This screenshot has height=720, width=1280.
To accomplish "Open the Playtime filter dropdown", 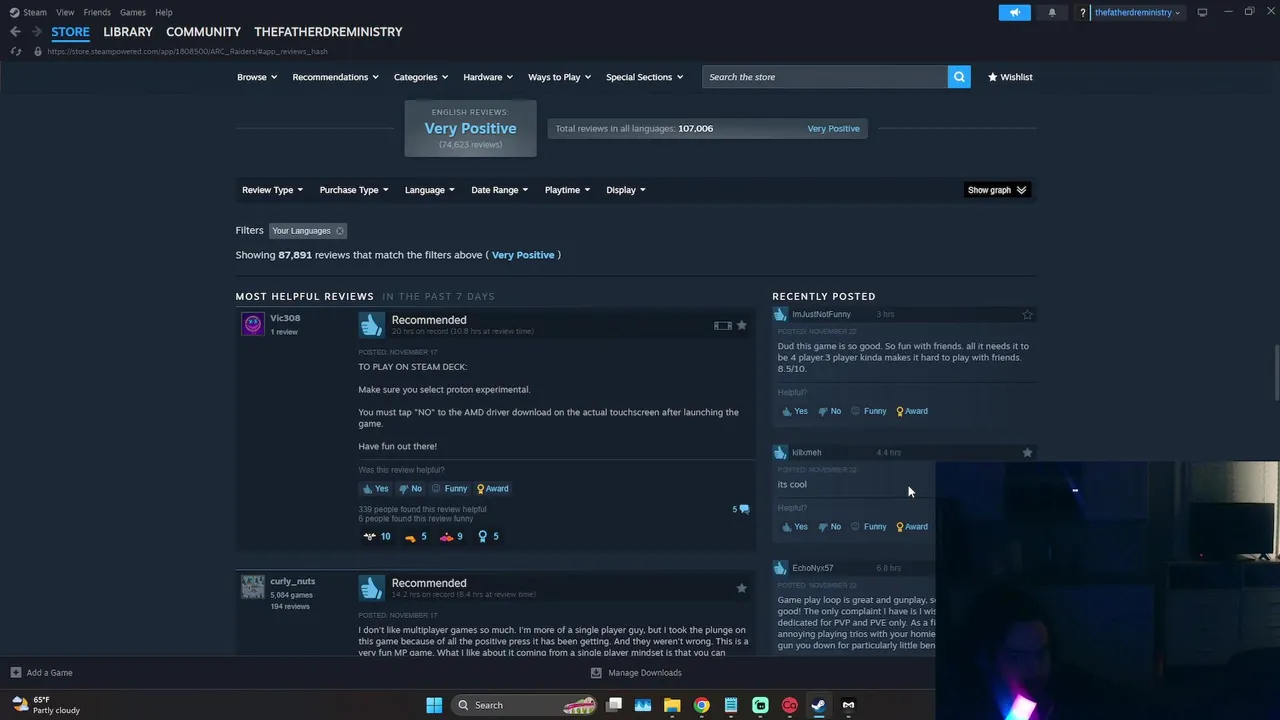I will 567,190.
